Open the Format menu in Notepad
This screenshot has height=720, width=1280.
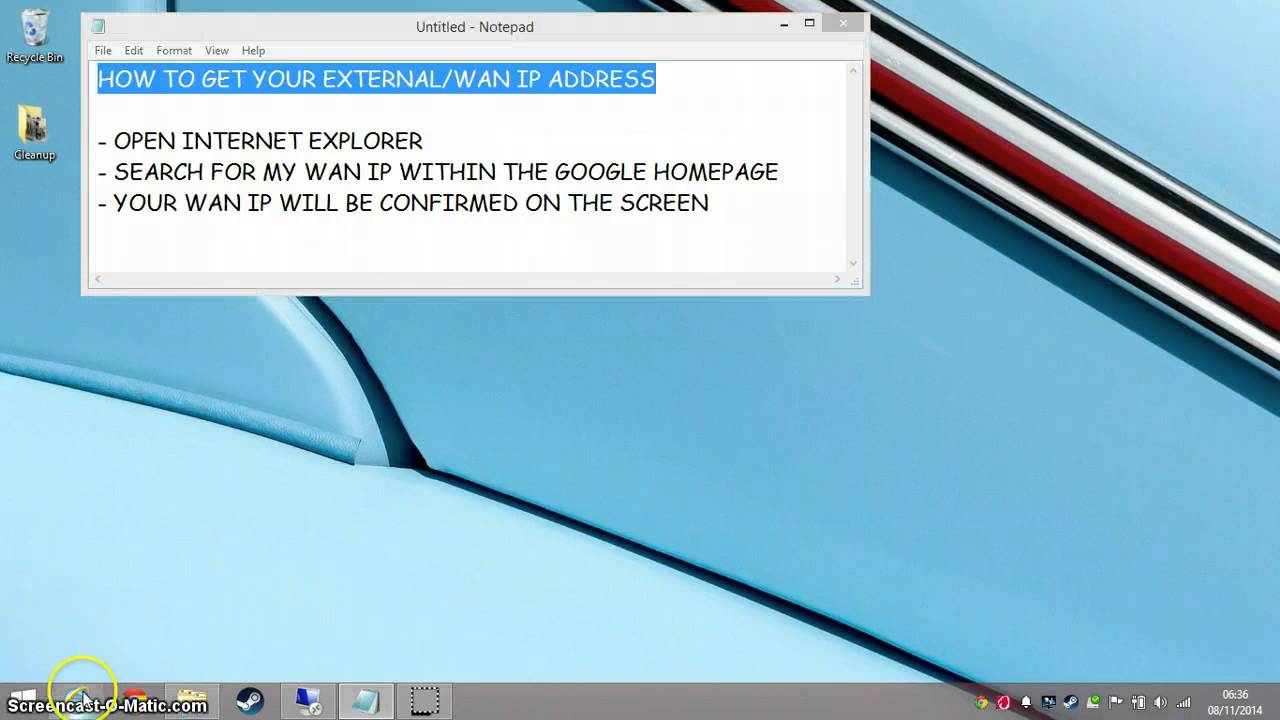coord(174,50)
